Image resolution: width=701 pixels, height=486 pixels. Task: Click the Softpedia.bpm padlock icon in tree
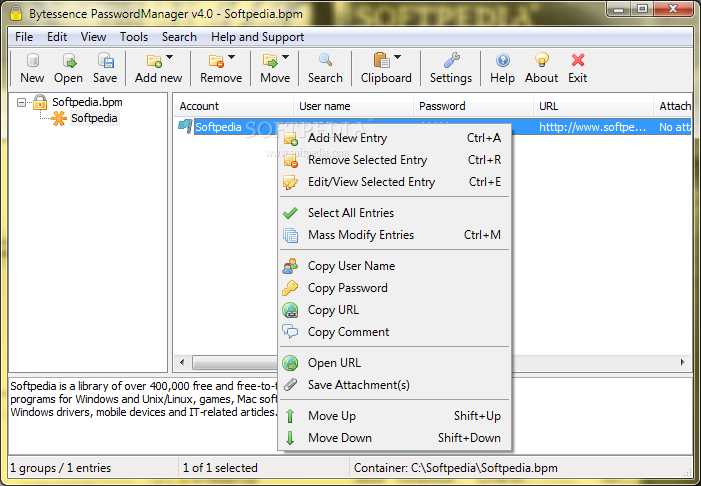coord(40,102)
